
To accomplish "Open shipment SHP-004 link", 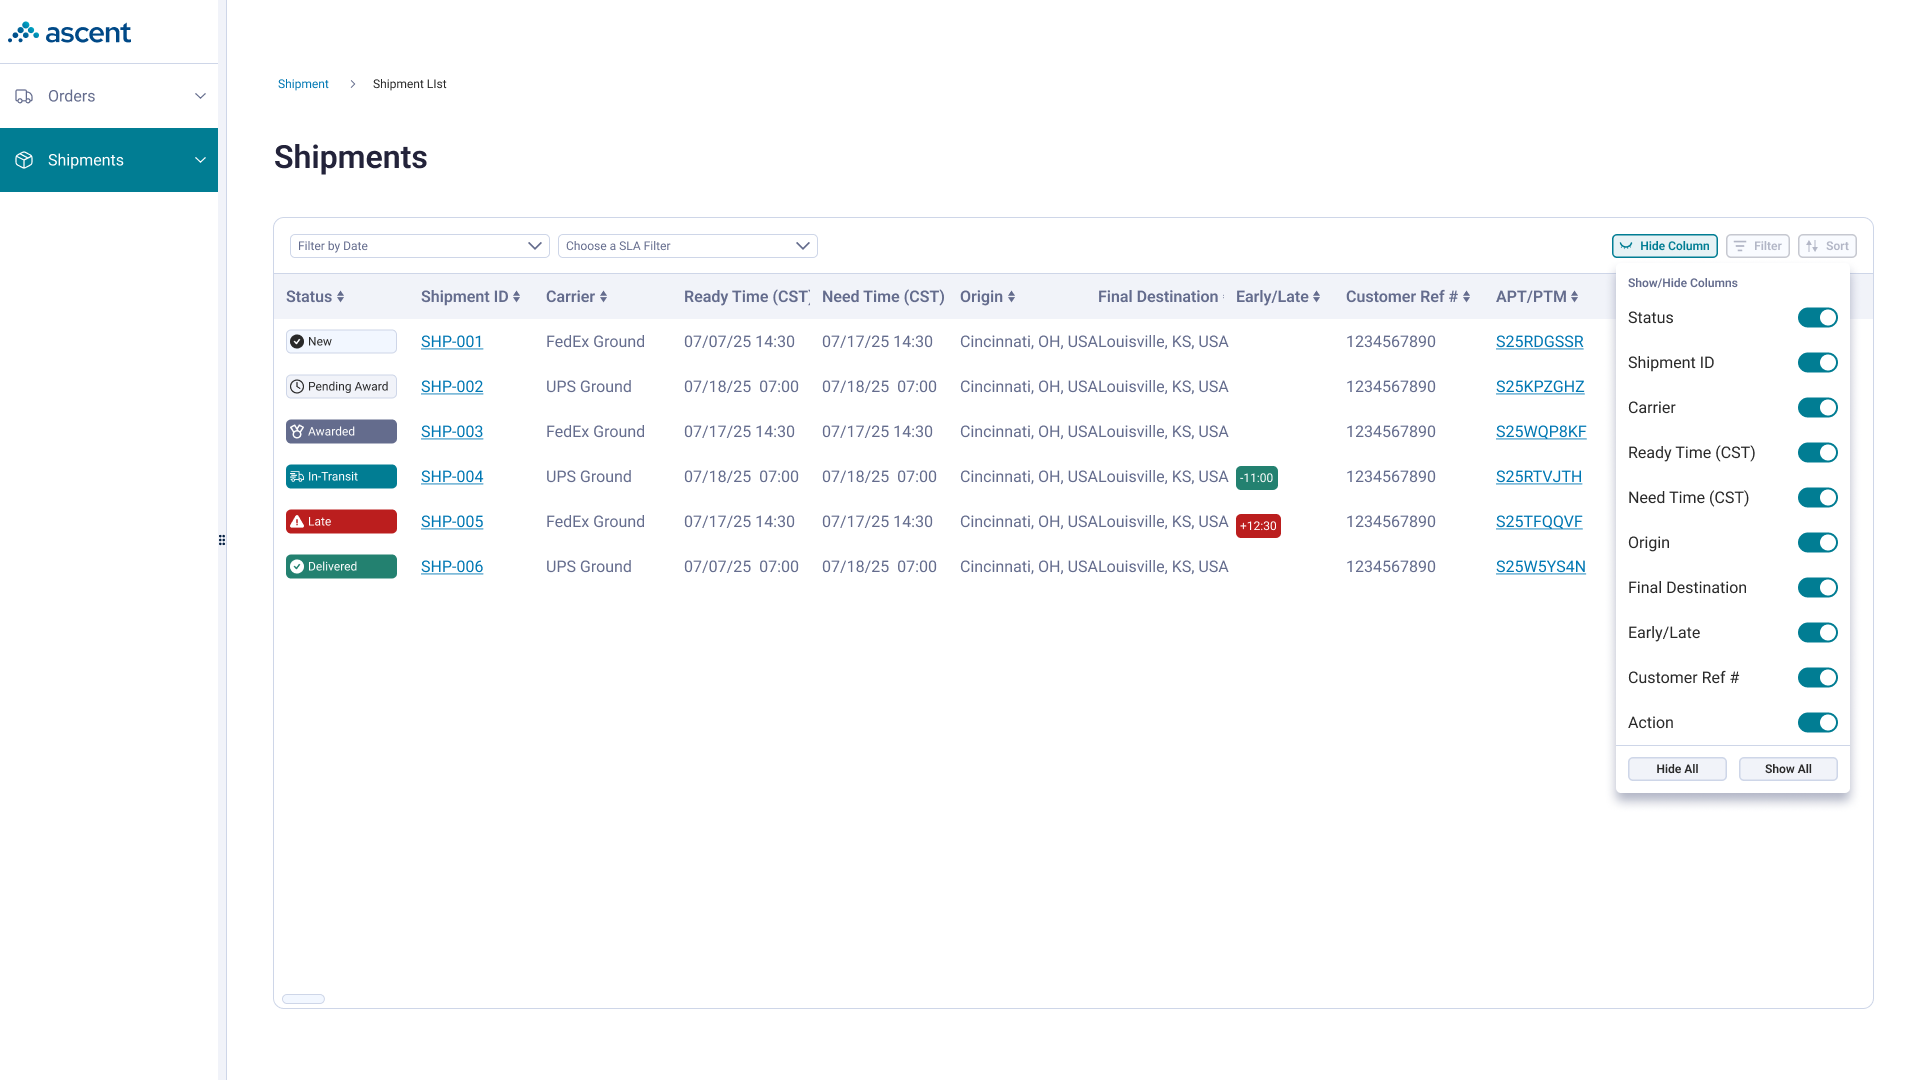I will tap(452, 477).
